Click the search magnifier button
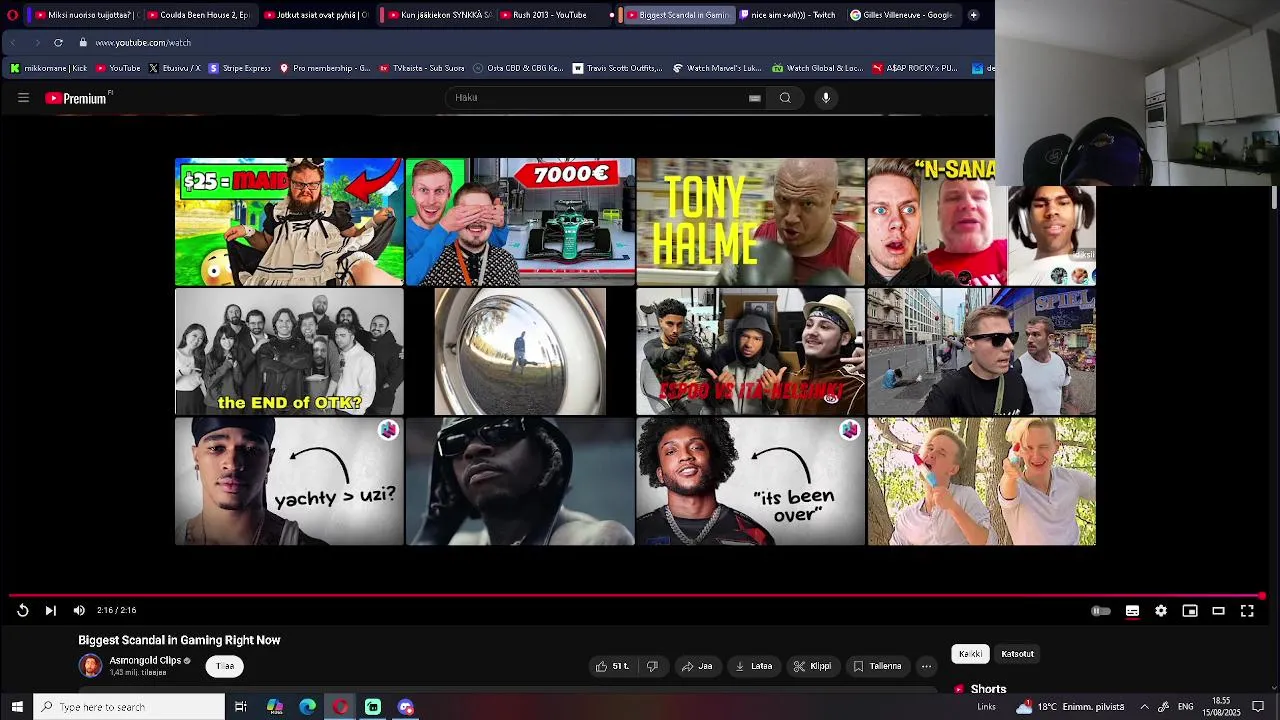1280x720 pixels. (x=785, y=97)
